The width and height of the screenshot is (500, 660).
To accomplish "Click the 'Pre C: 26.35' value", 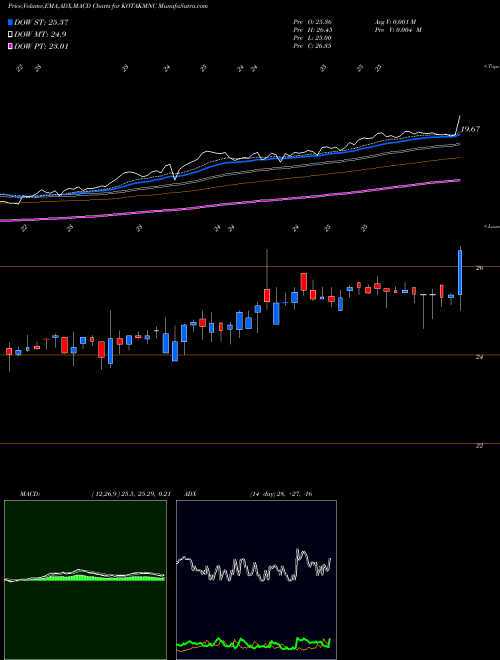I will click(x=312, y=46).
